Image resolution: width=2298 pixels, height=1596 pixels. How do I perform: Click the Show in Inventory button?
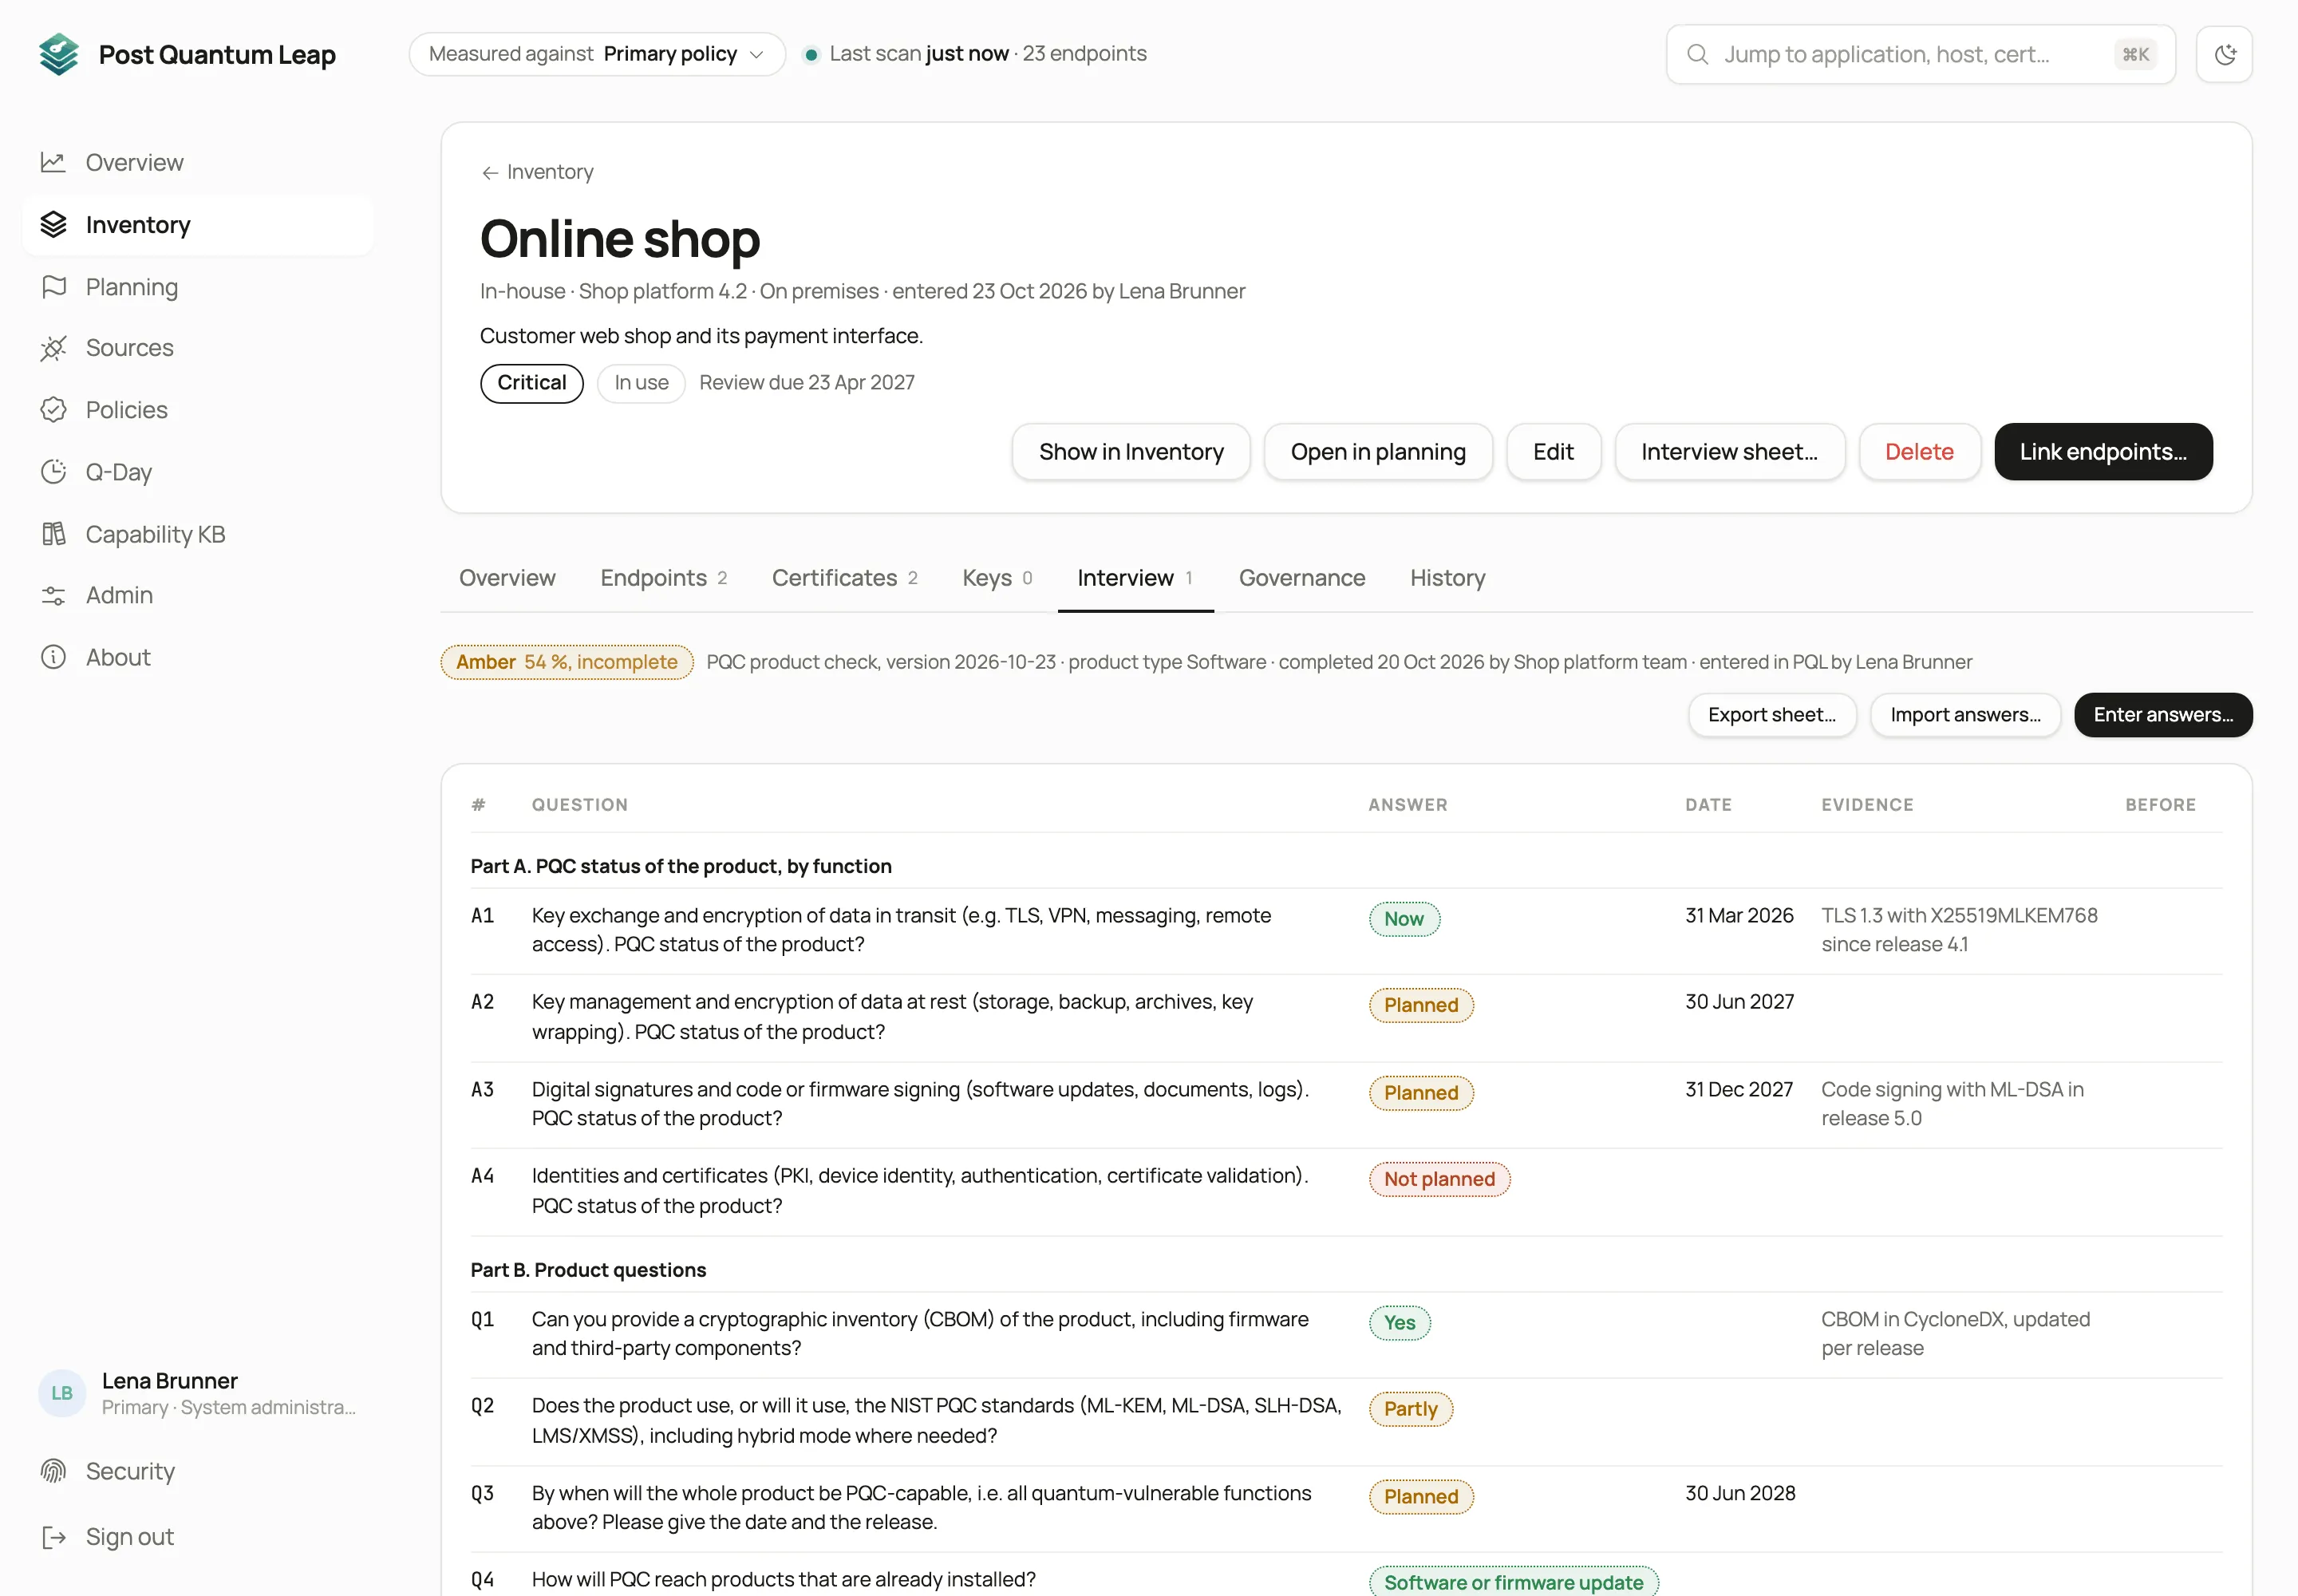[1131, 452]
